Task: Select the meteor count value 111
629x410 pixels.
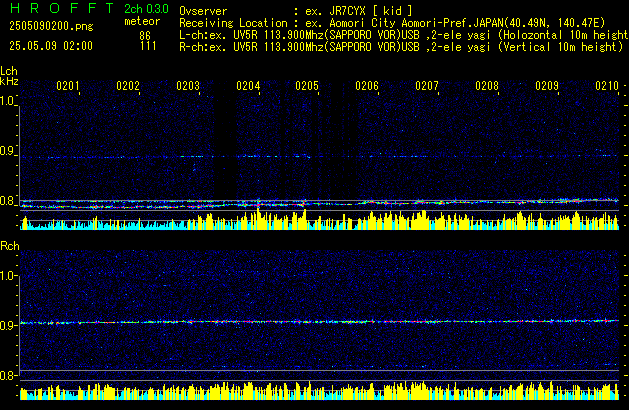Action: click(148, 46)
